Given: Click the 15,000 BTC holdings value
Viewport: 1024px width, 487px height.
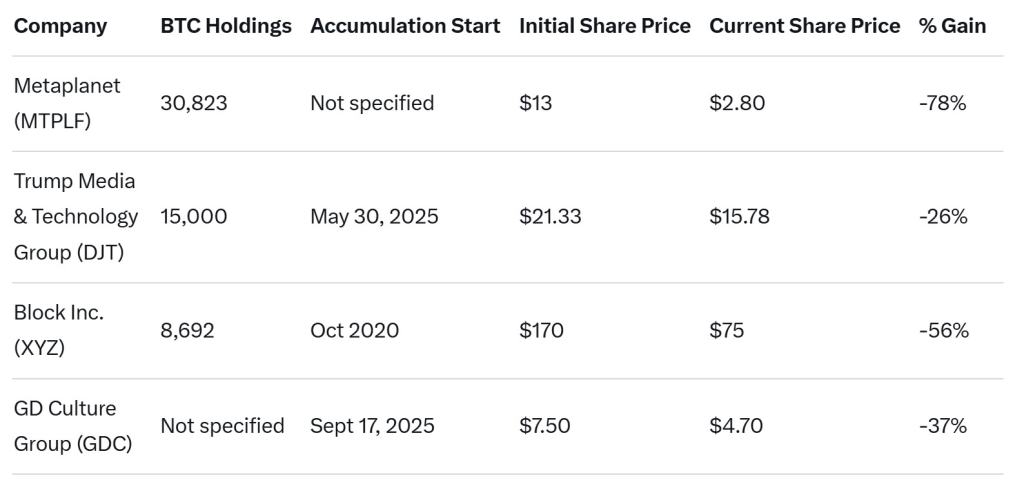Looking at the screenshot, I should 194,216.
